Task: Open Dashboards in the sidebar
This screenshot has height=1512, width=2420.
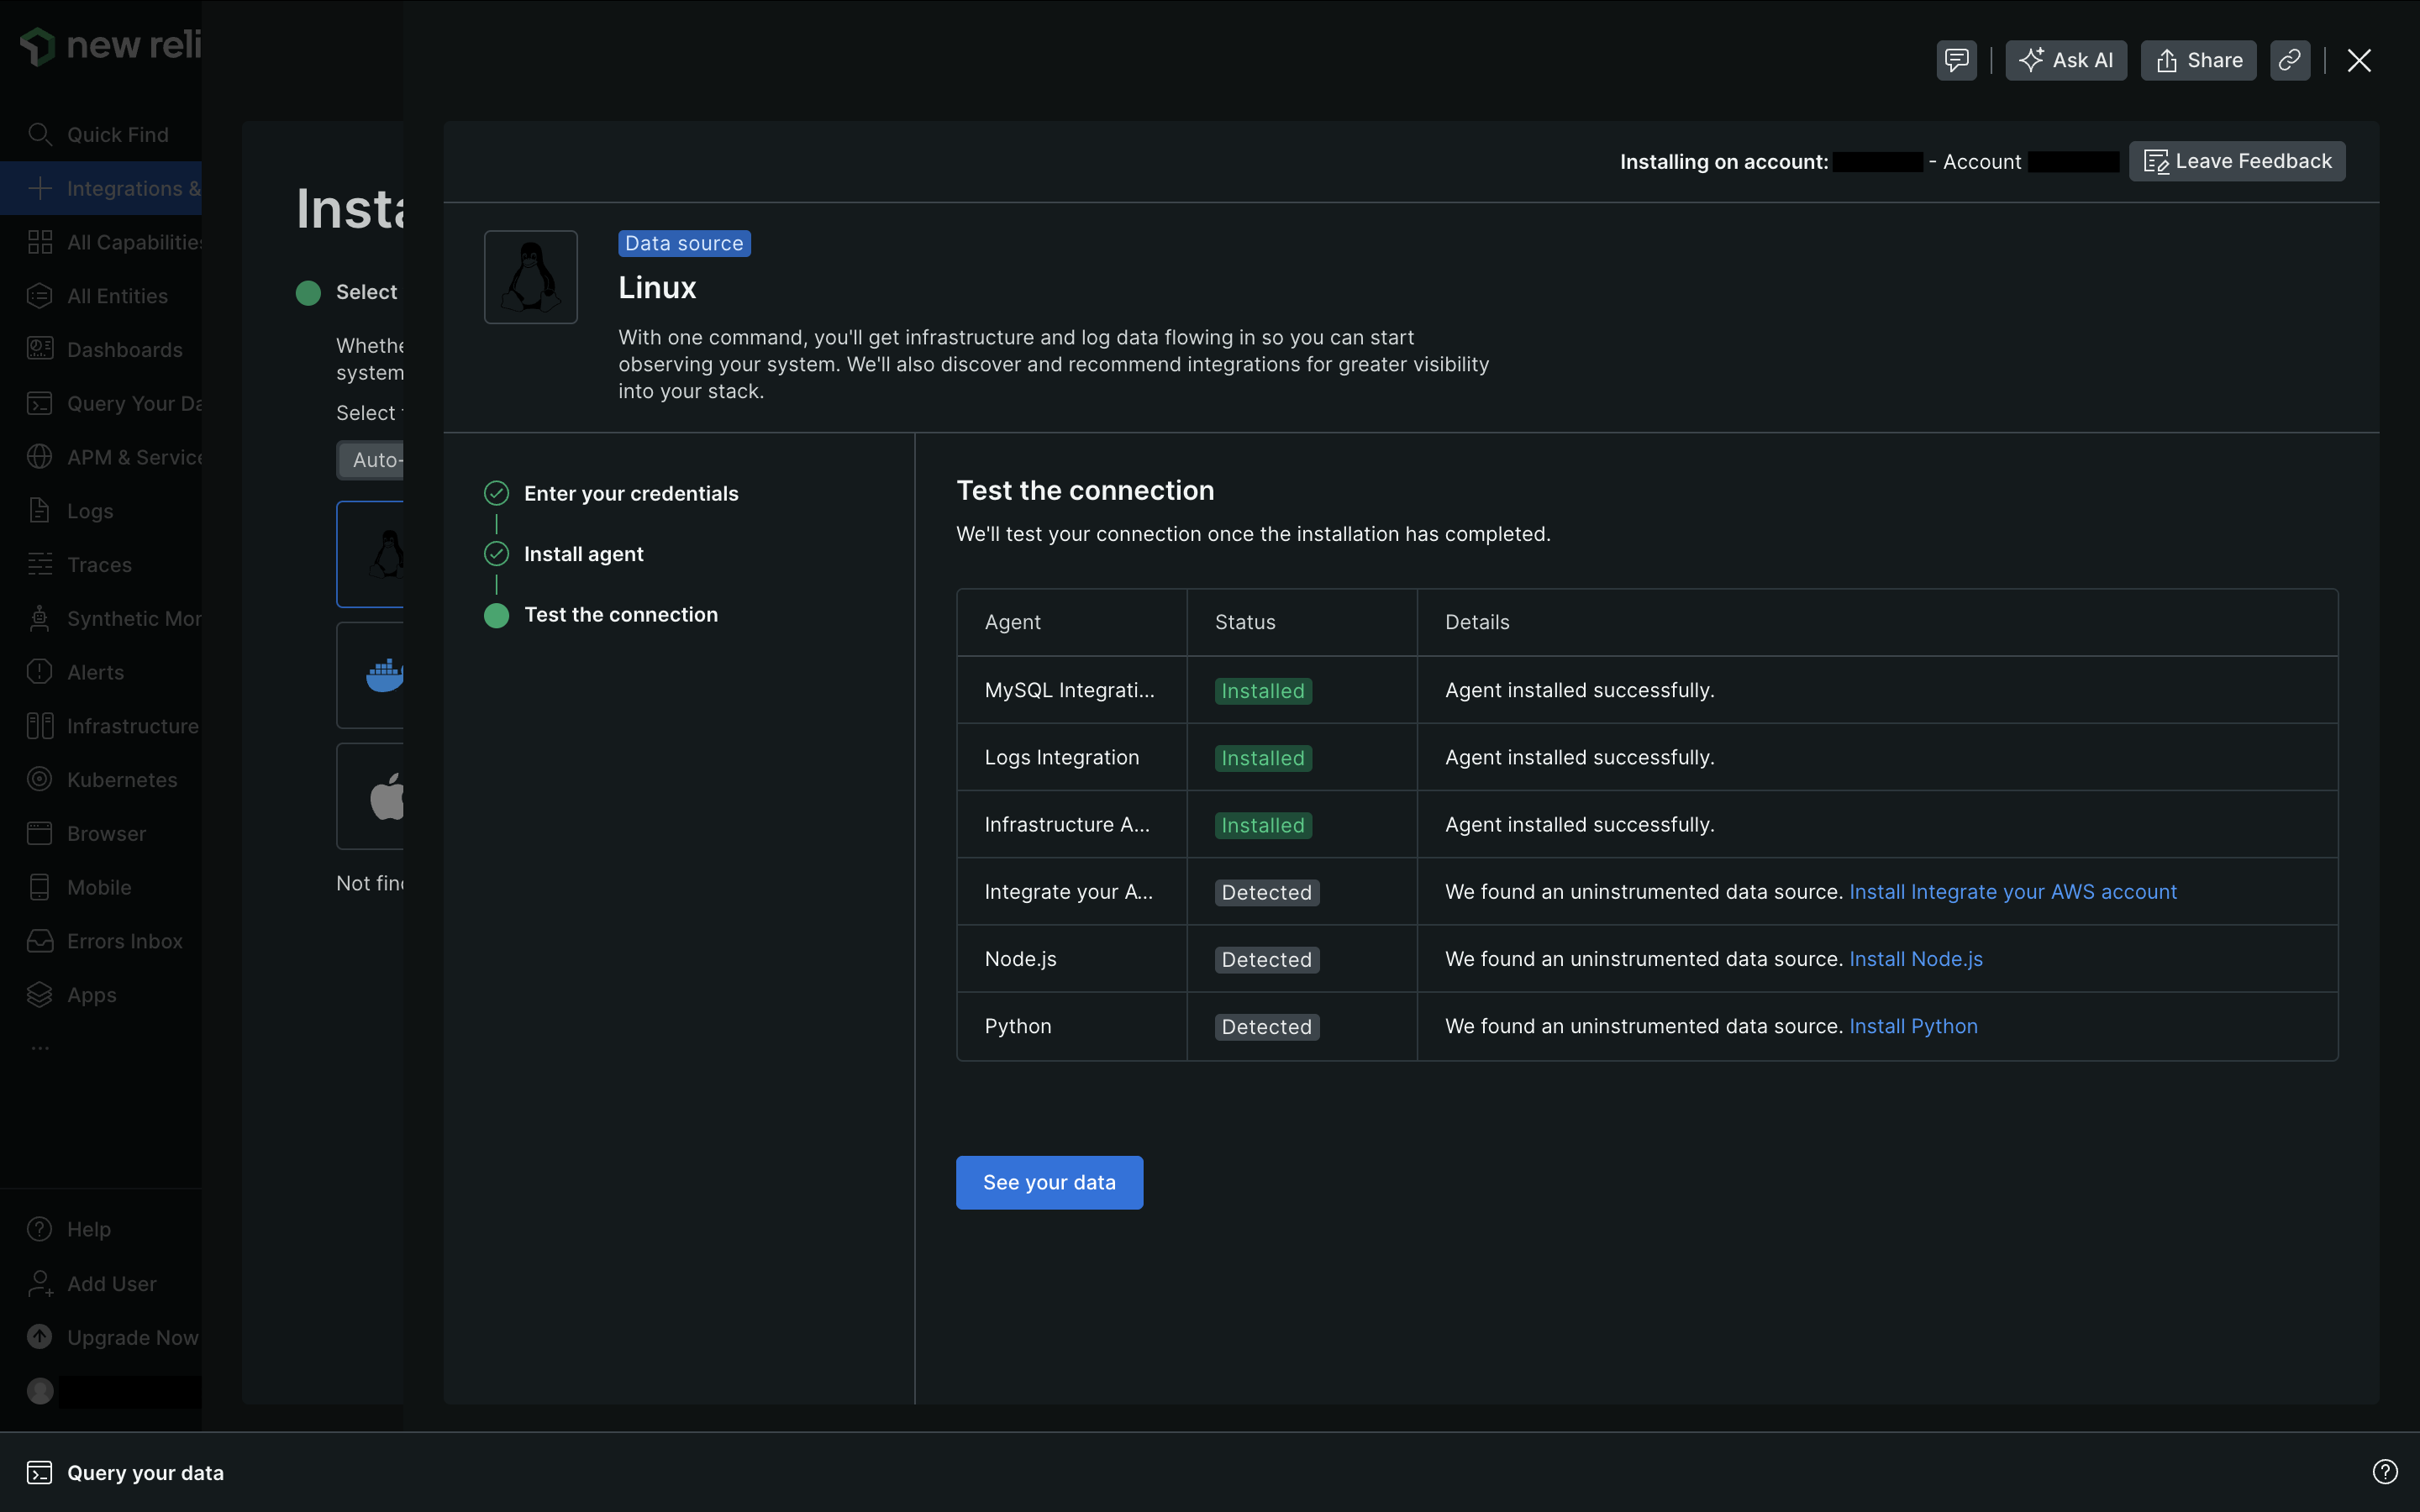Action: 124,350
